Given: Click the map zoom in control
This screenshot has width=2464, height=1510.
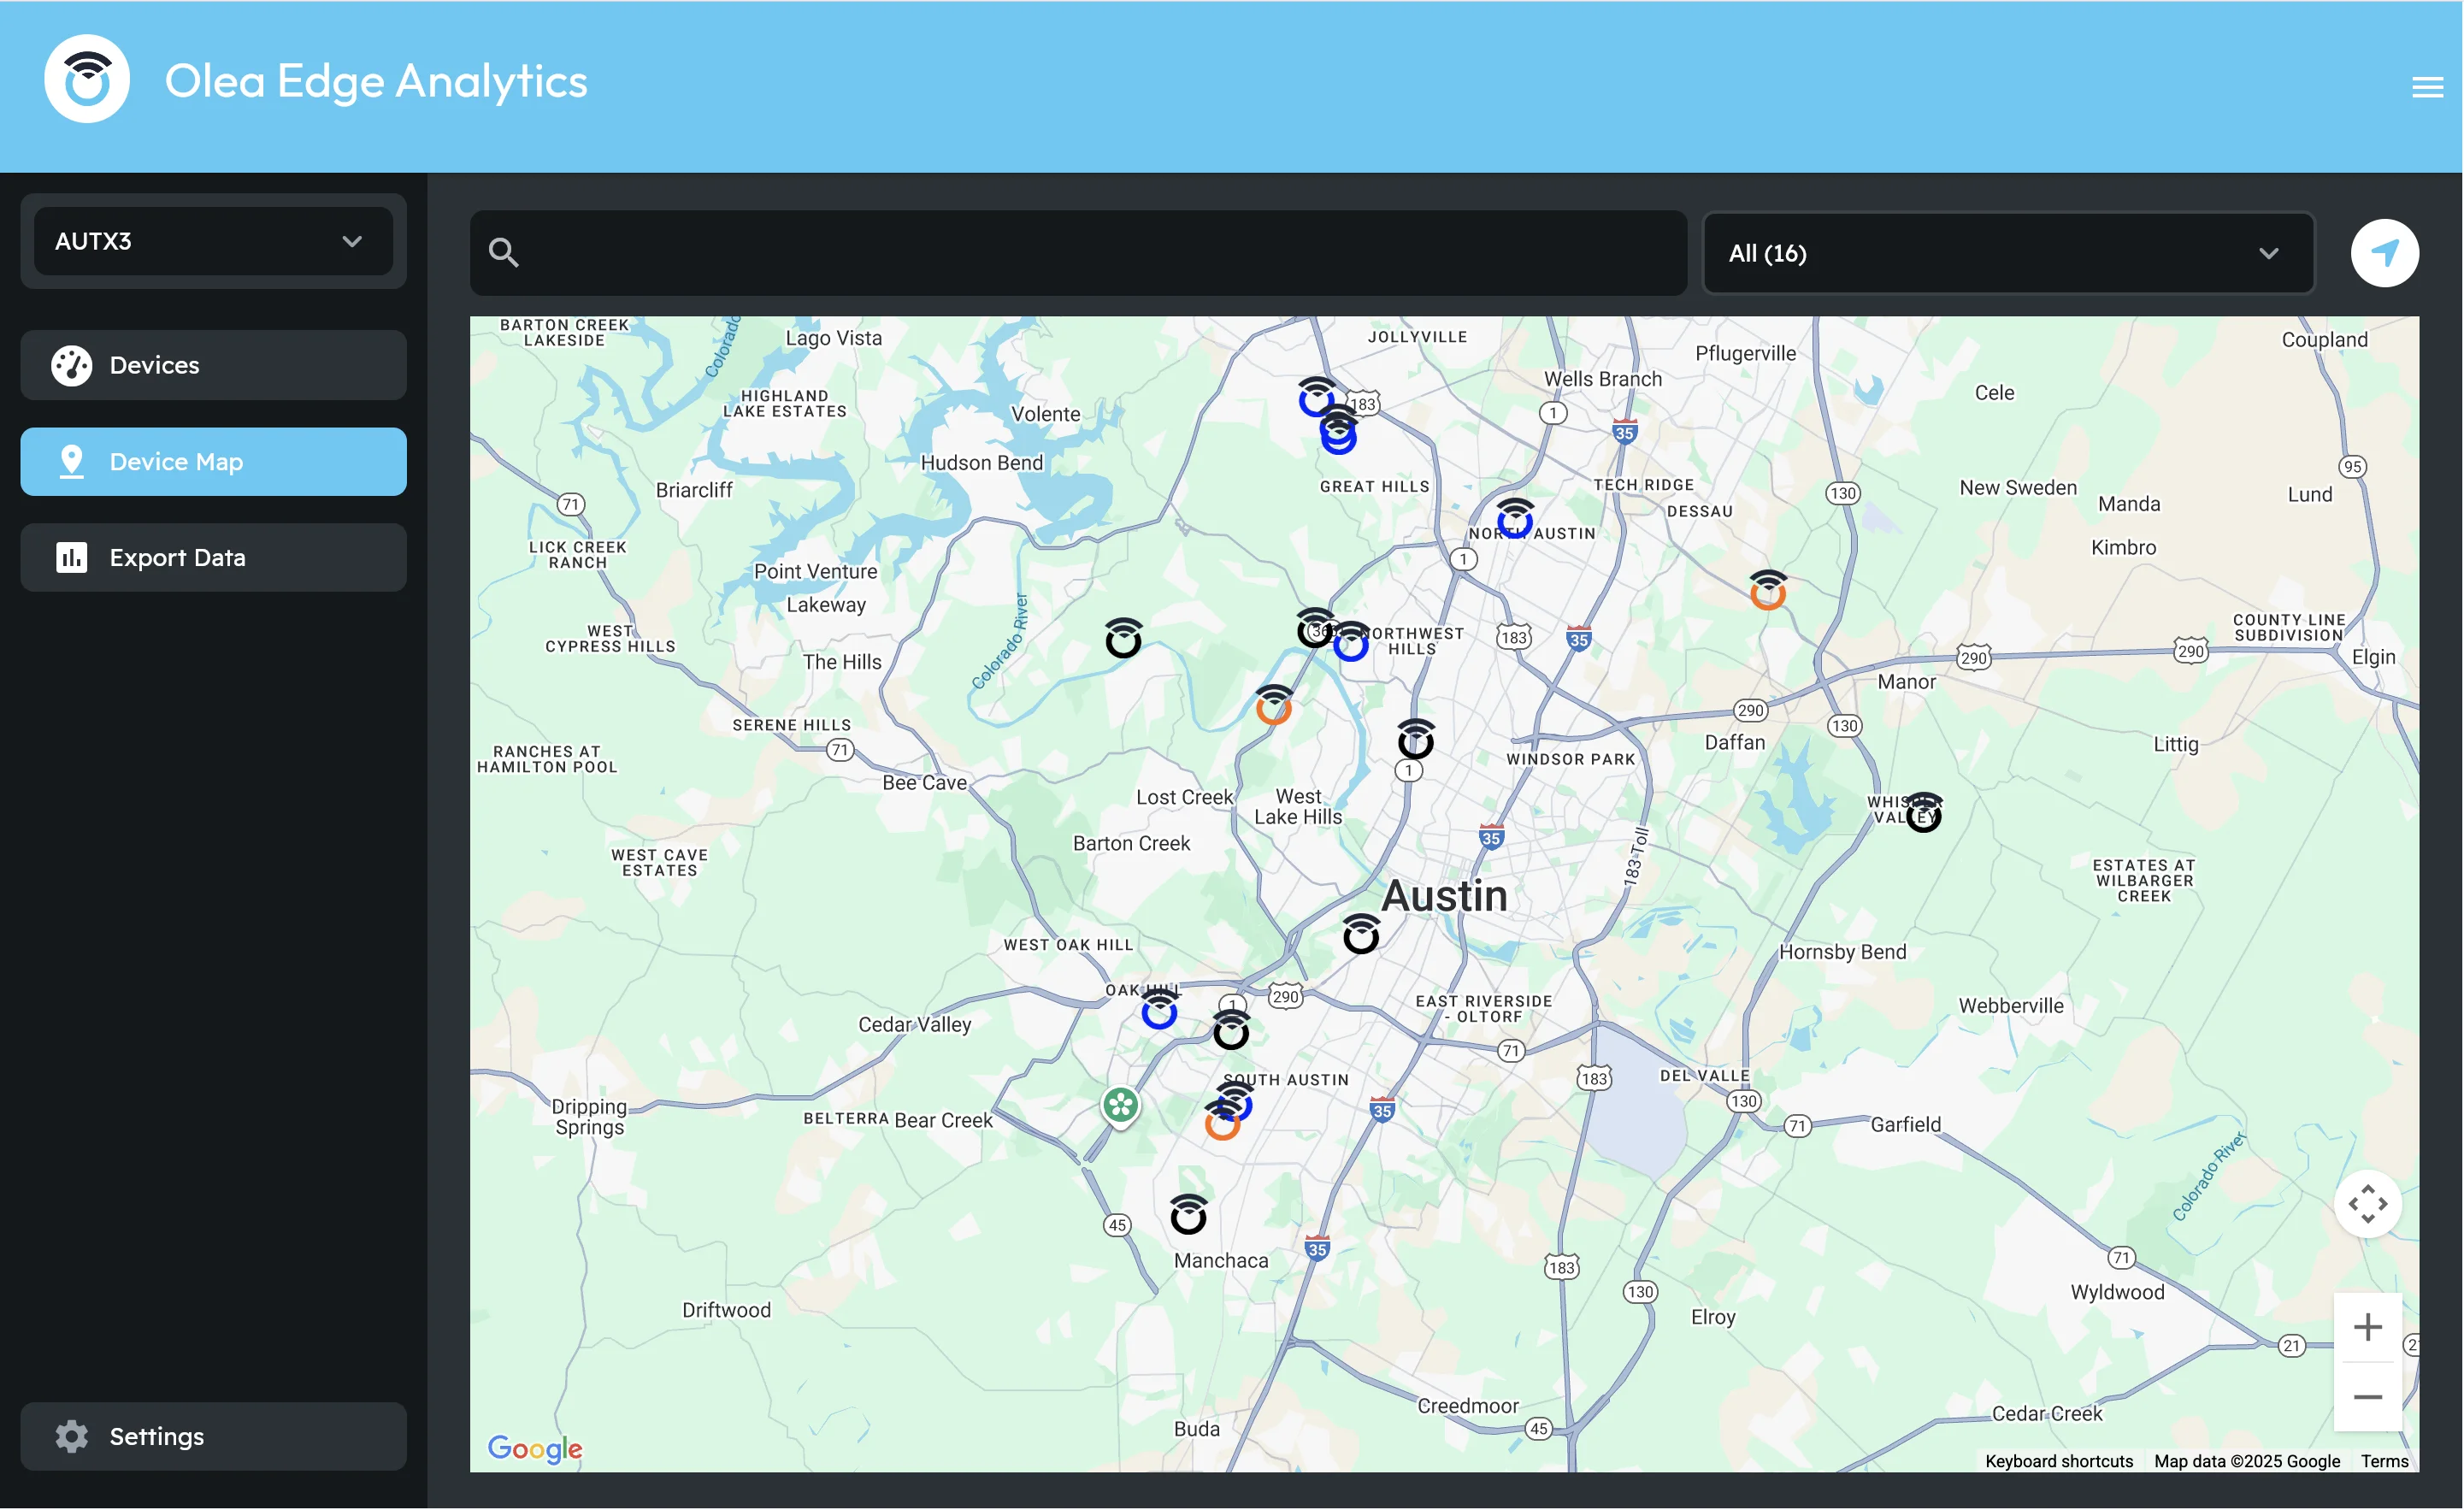Looking at the screenshot, I should (2368, 1327).
